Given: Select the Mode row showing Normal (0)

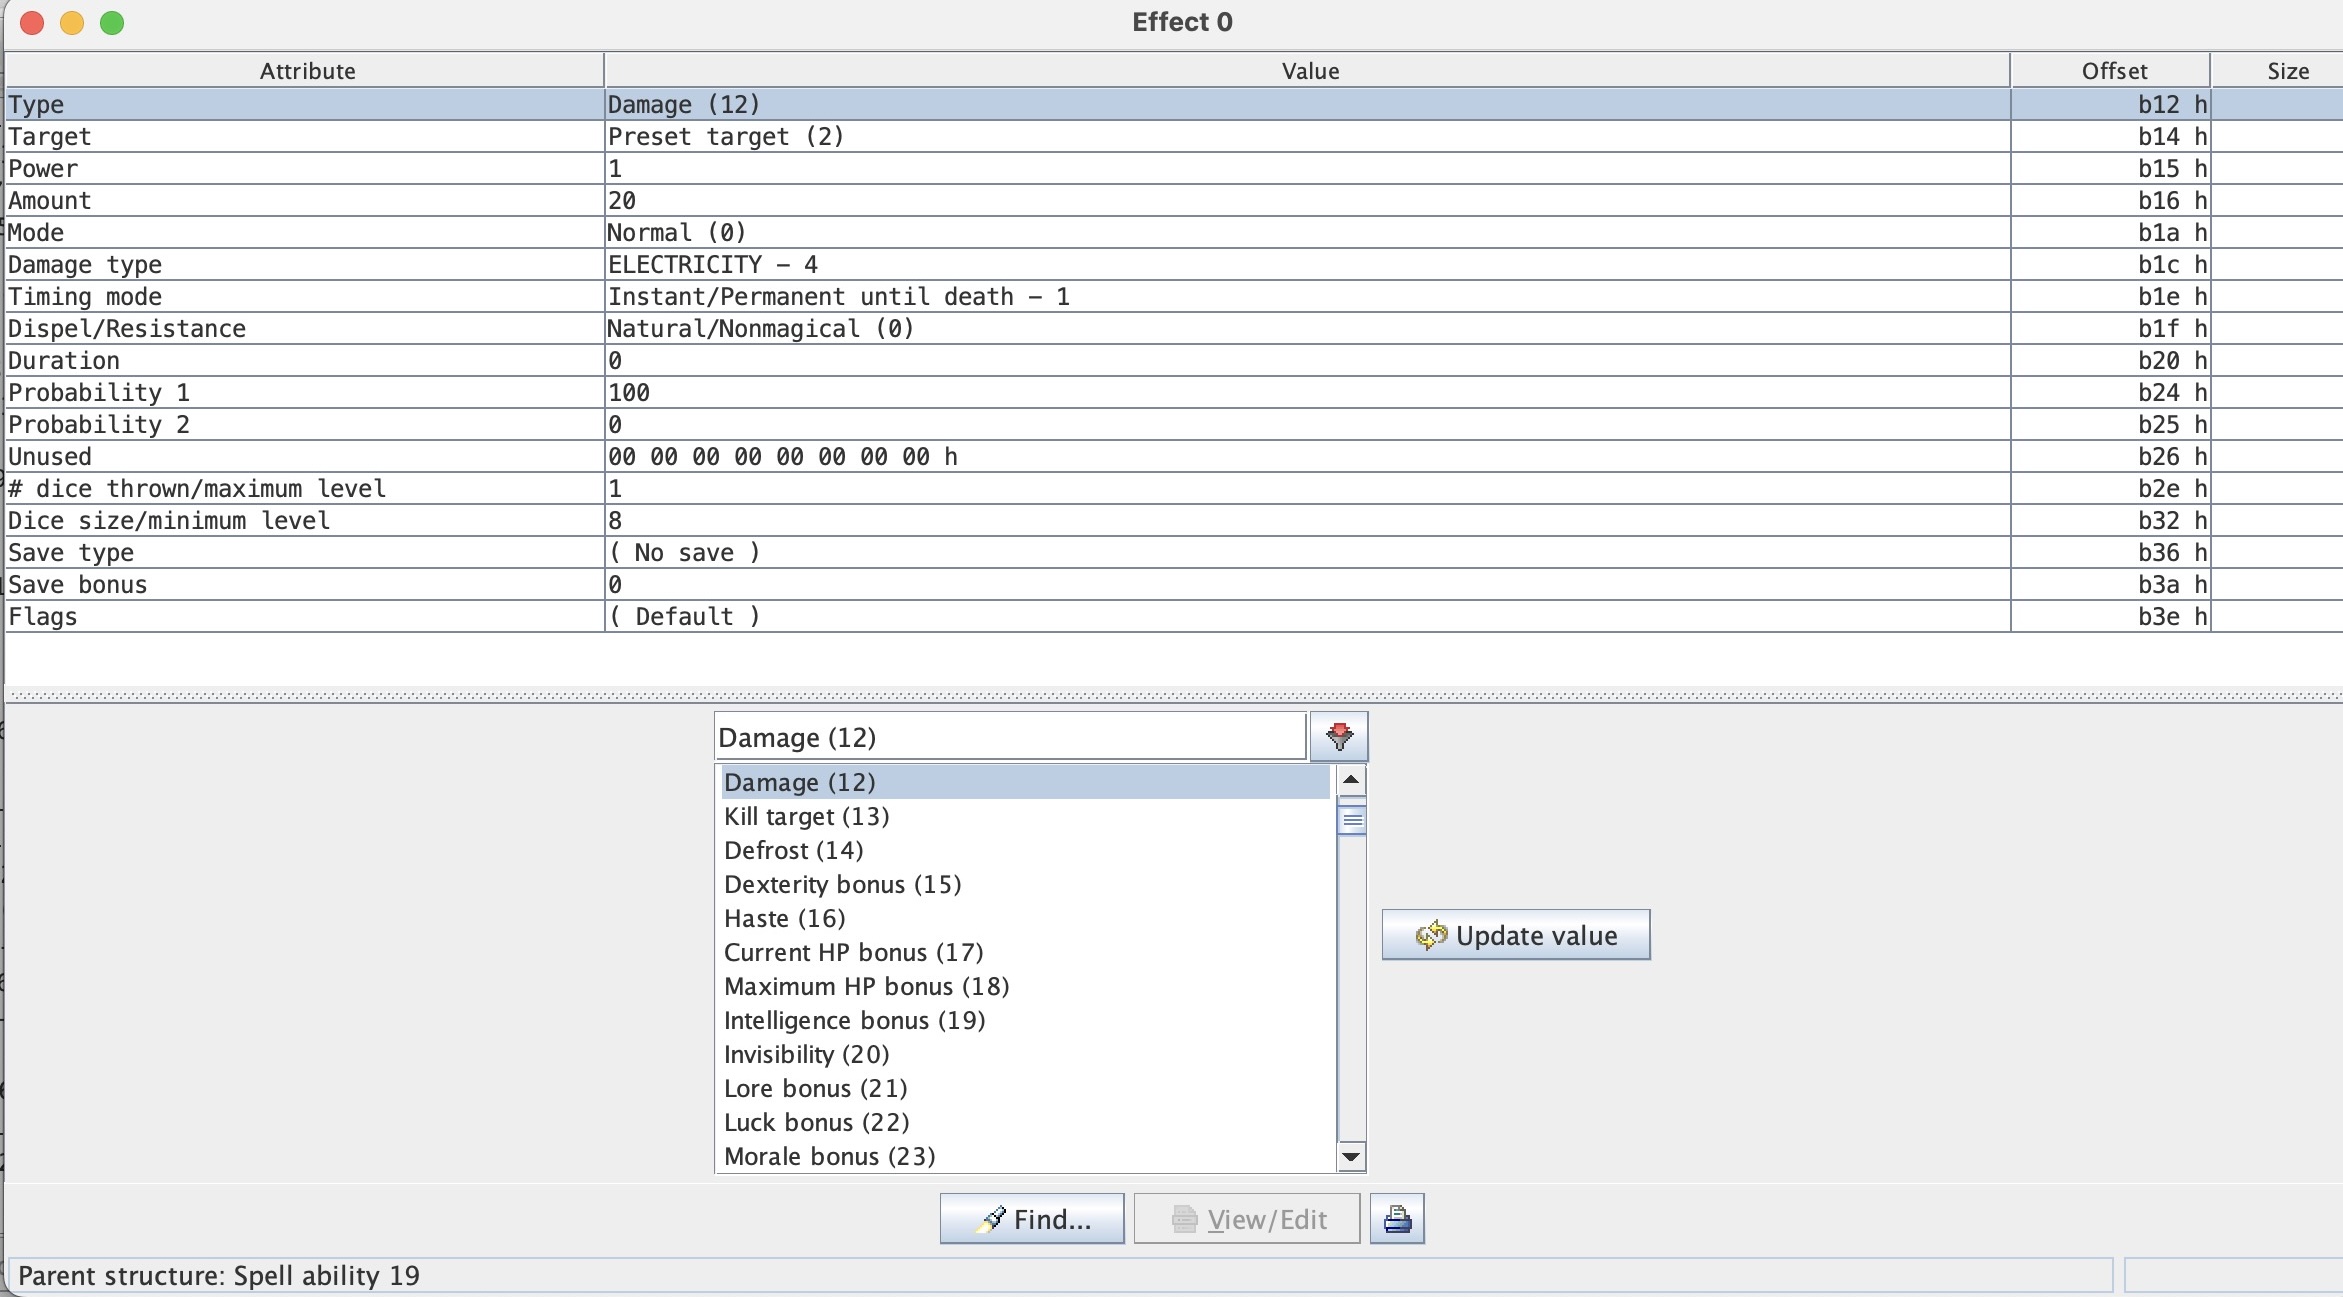Looking at the screenshot, I should coord(1174,232).
